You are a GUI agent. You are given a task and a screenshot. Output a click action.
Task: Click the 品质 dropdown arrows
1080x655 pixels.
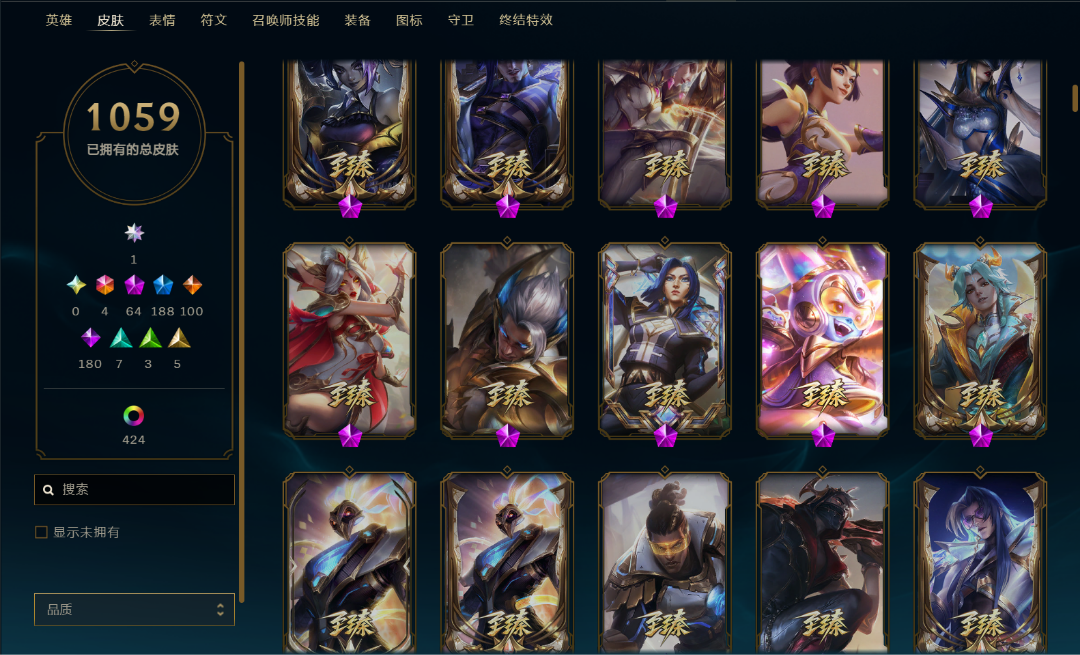tap(220, 610)
